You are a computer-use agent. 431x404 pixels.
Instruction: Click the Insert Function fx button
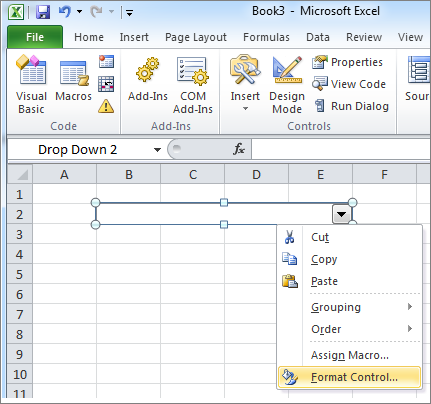239,149
